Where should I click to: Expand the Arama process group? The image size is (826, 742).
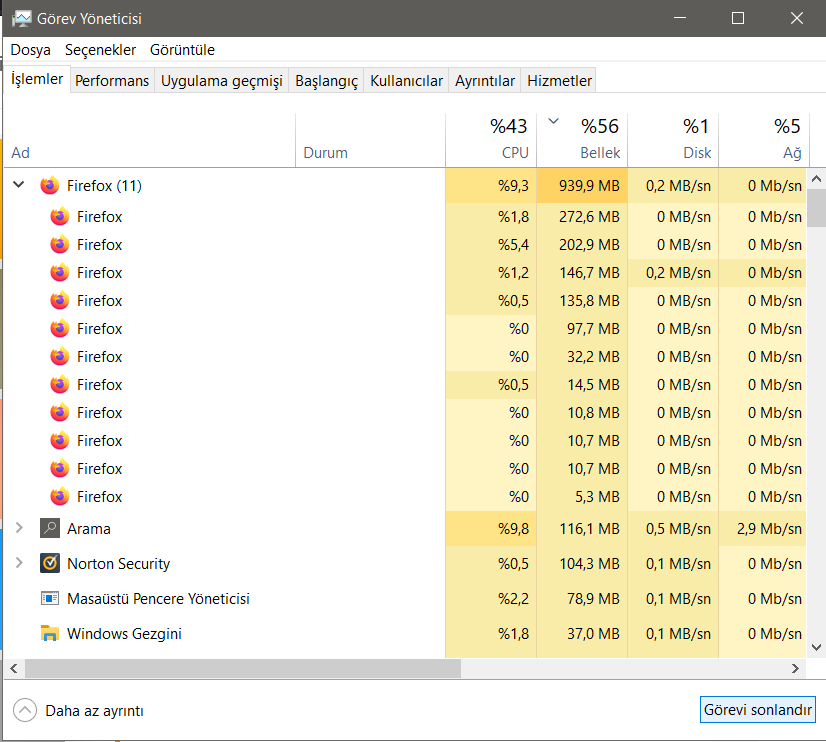19,528
